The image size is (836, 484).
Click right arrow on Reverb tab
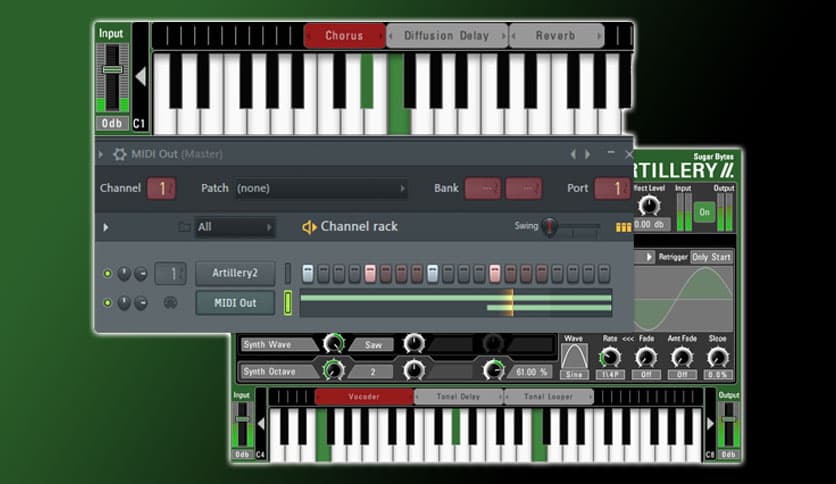click(x=599, y=36)
